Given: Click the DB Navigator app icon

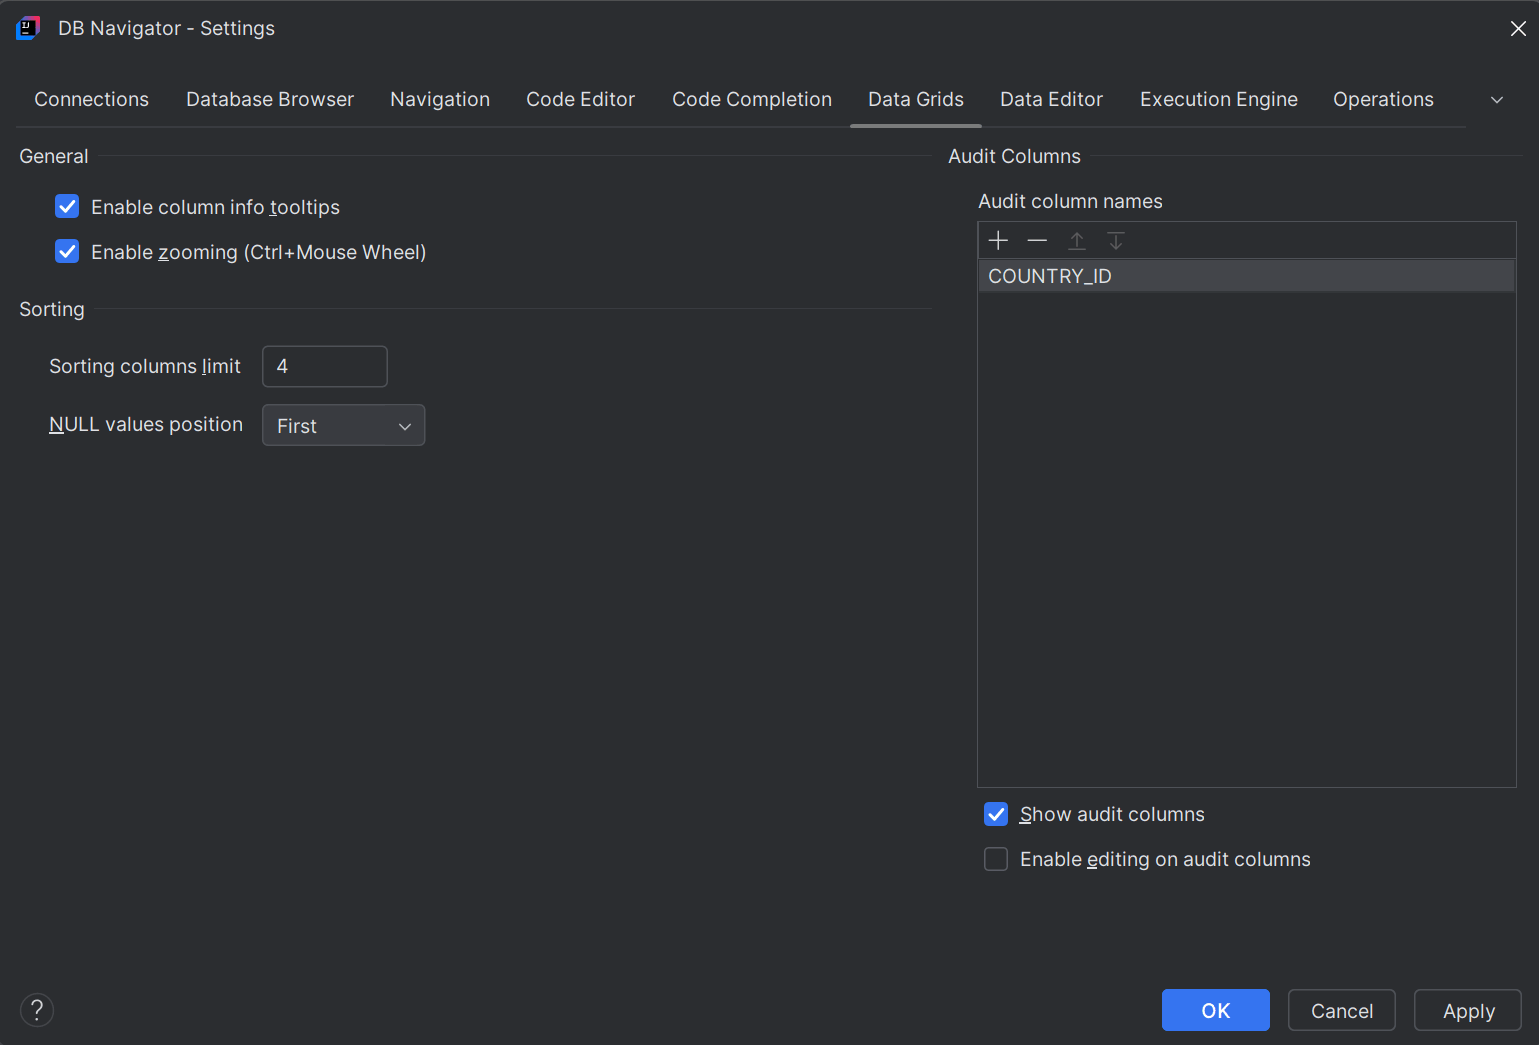Looking at the screenshot, I should click(28, 28).
